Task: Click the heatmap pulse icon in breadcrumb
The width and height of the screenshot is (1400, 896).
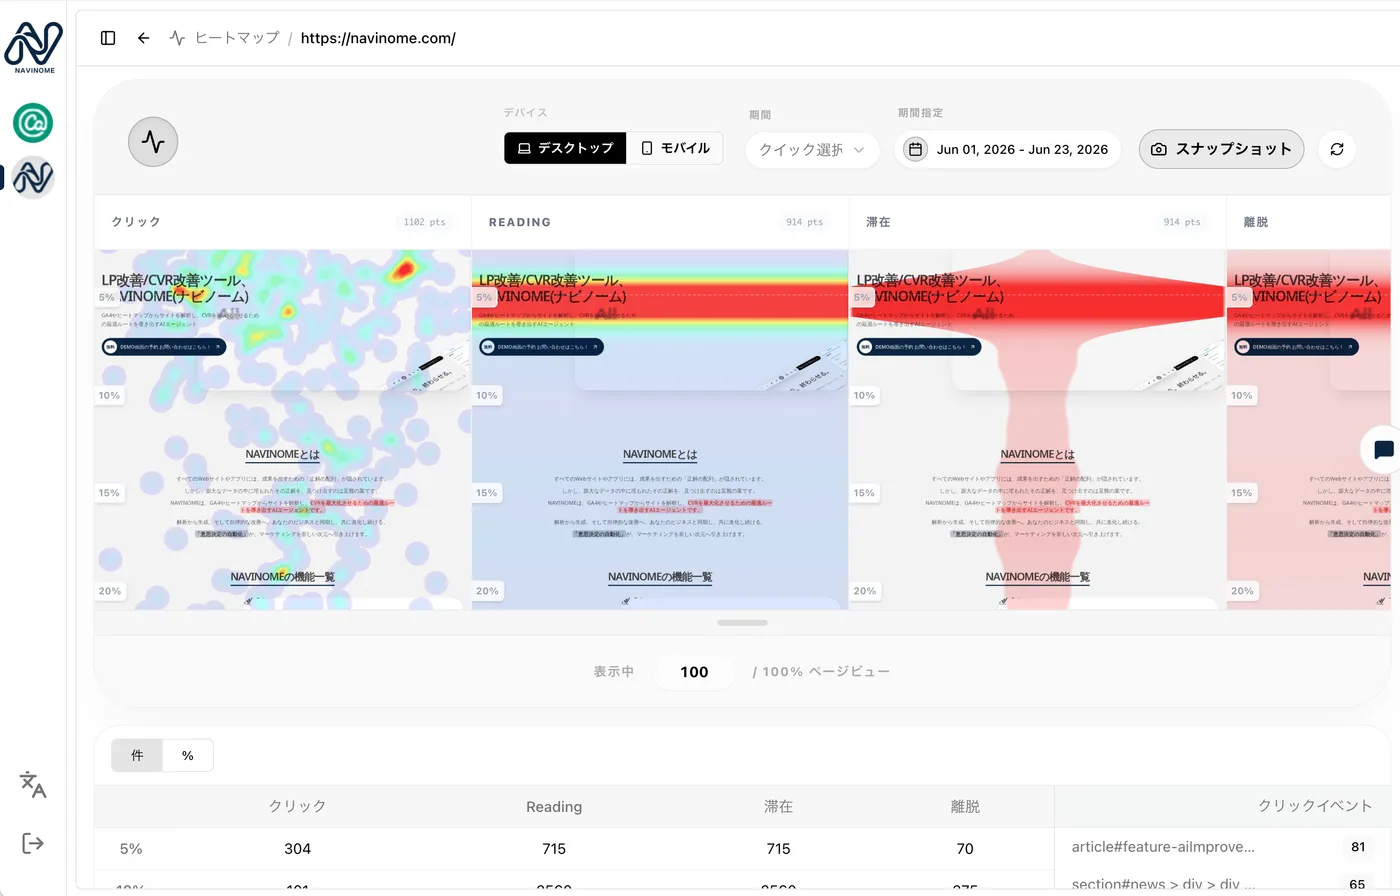Action: 177,38
